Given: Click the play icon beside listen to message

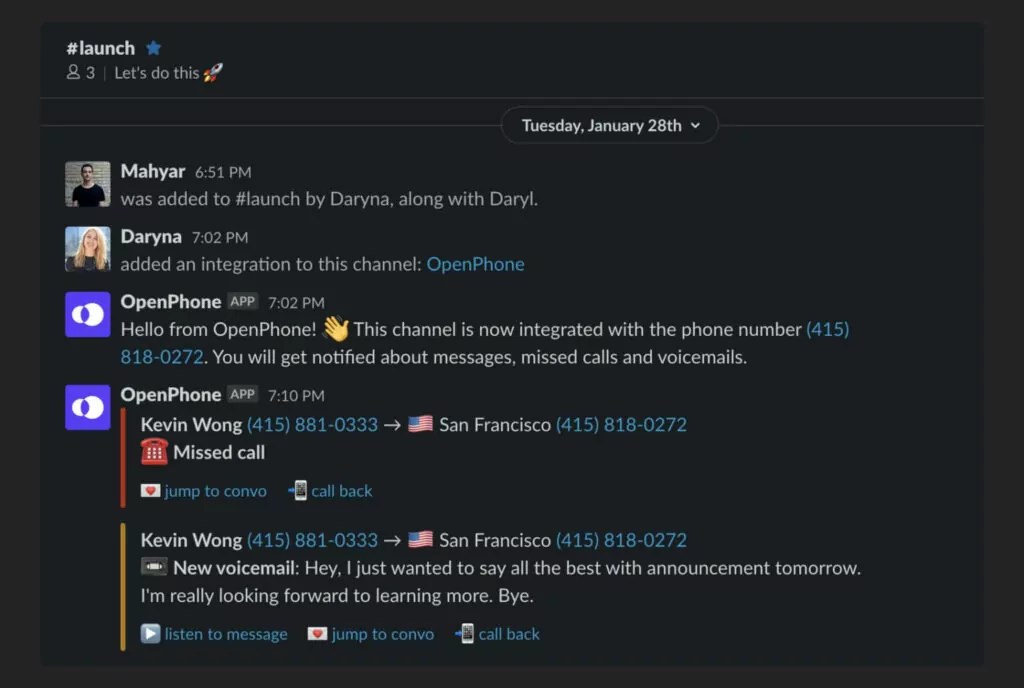Looking at the screenshot, I should tap(150, 633).
